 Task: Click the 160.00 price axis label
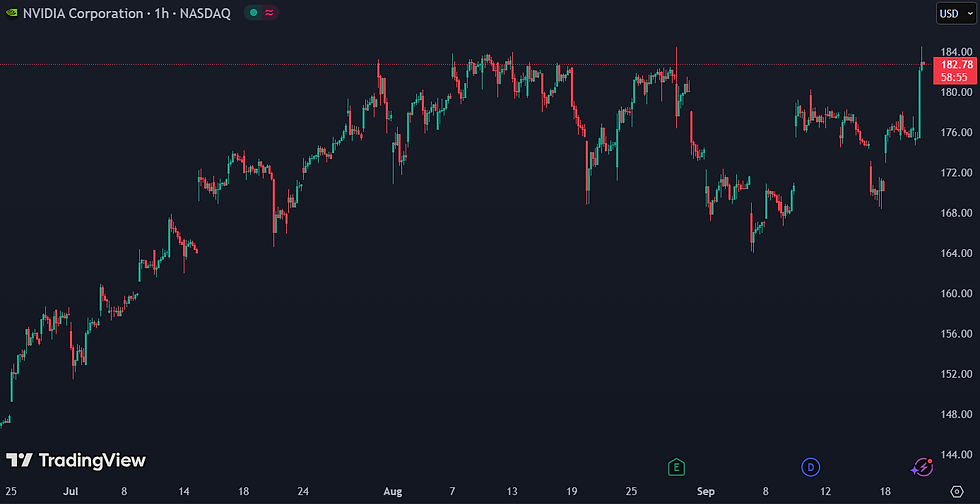pyautogui.click(x=957, y=293)
